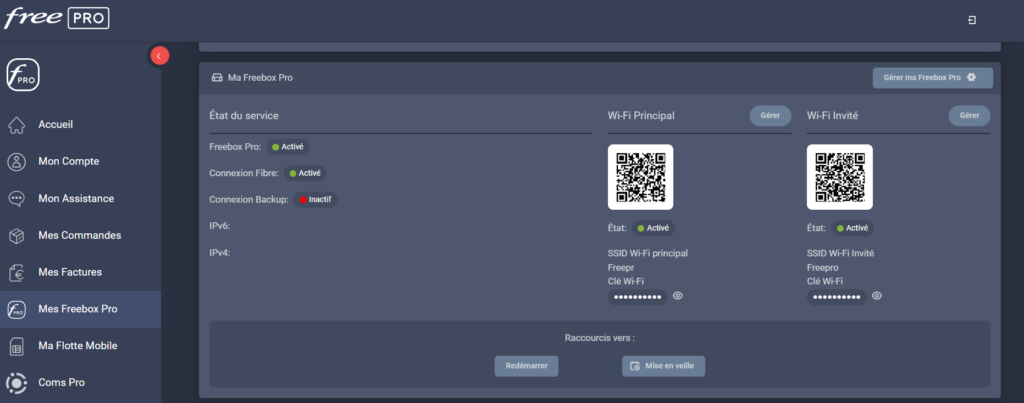The image size is (1024, 403).
Task: Click the Ma Freebox Pro panel title
Action: [260, 78]
